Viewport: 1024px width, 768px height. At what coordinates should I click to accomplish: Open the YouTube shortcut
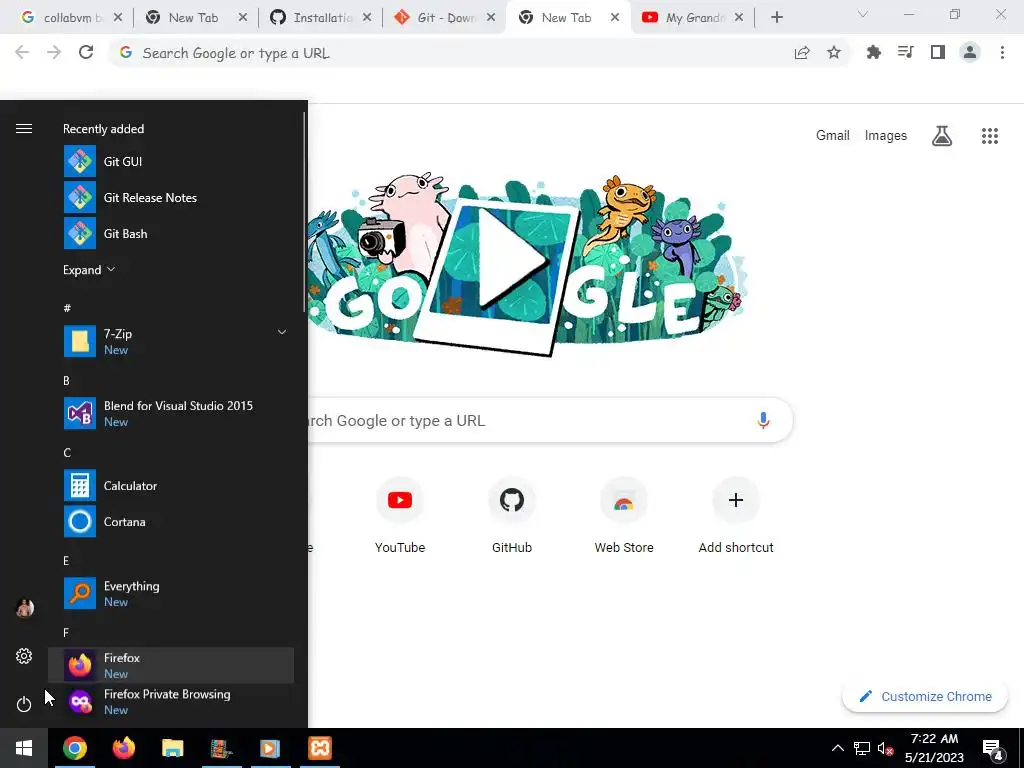(x=400, y=516)
